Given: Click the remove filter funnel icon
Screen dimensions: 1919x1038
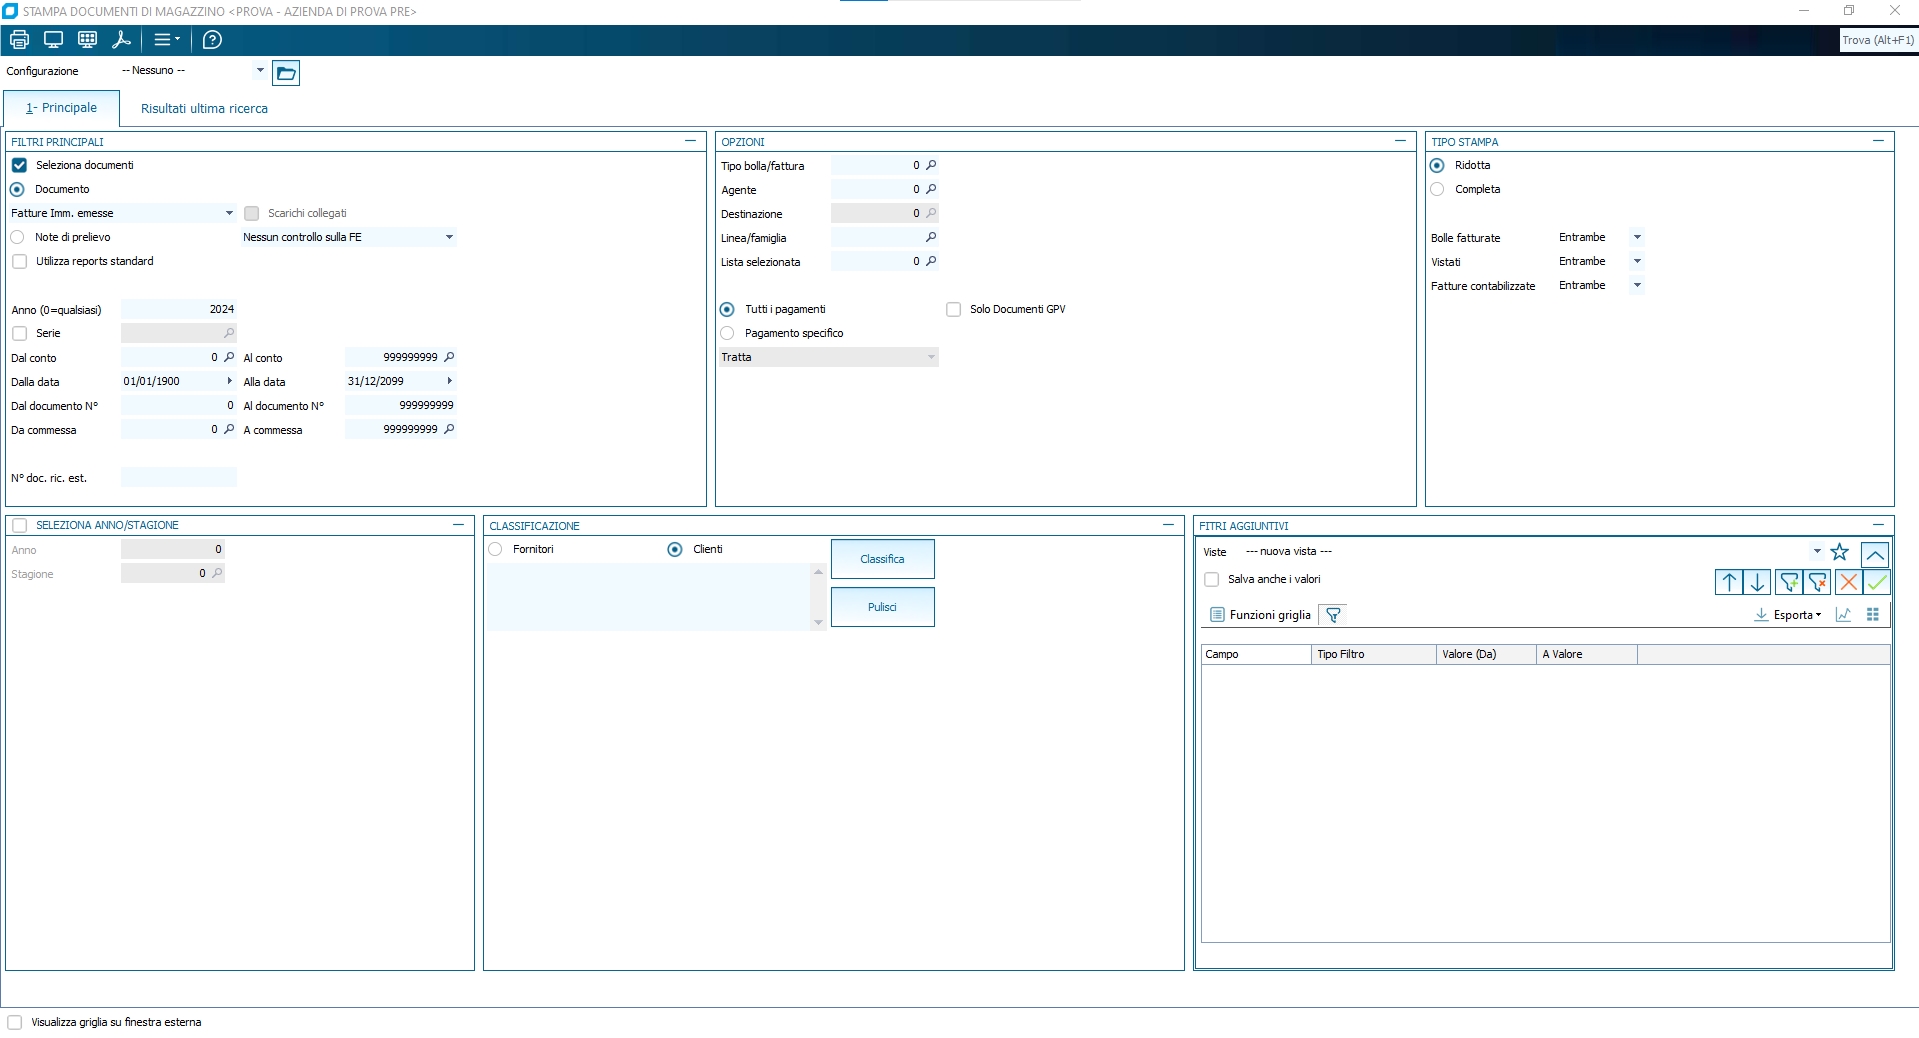Looking at the screenshot, I should click(x=1818, y=583).
